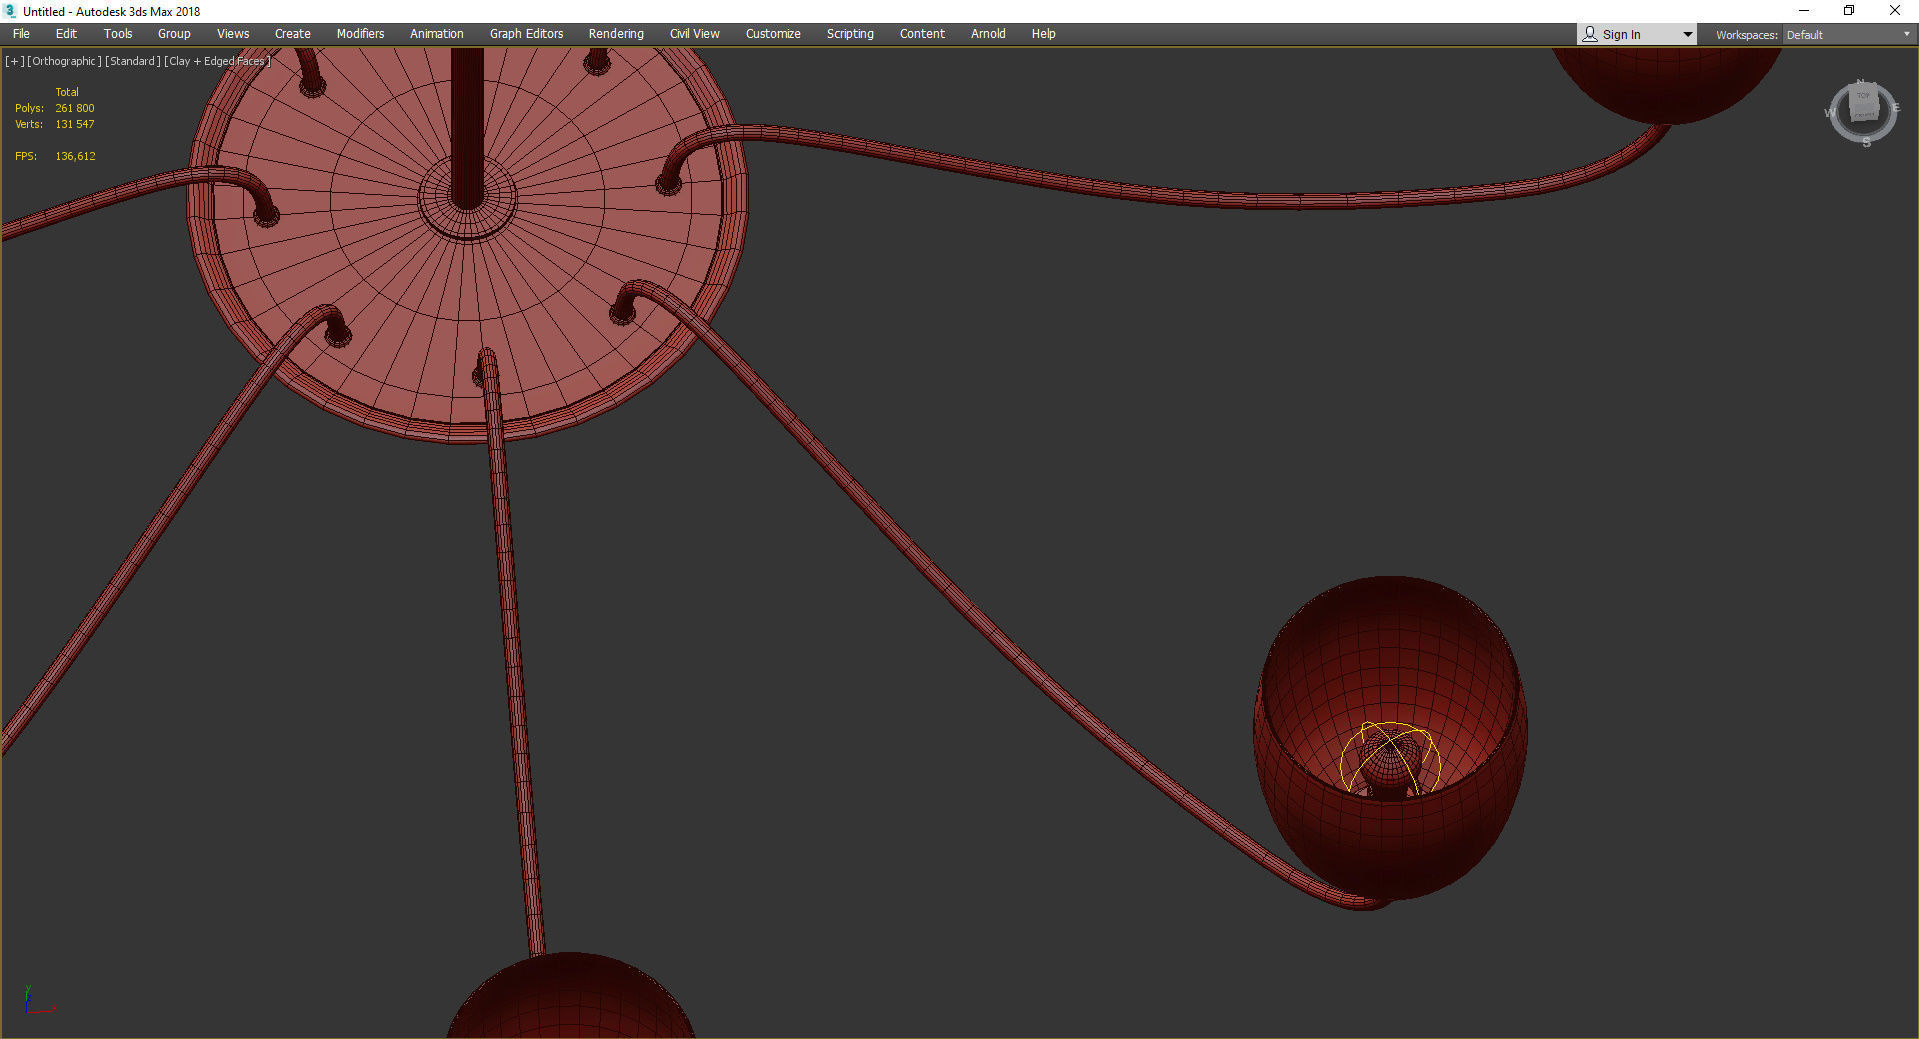Open the Customize menu

click(773, 34)
